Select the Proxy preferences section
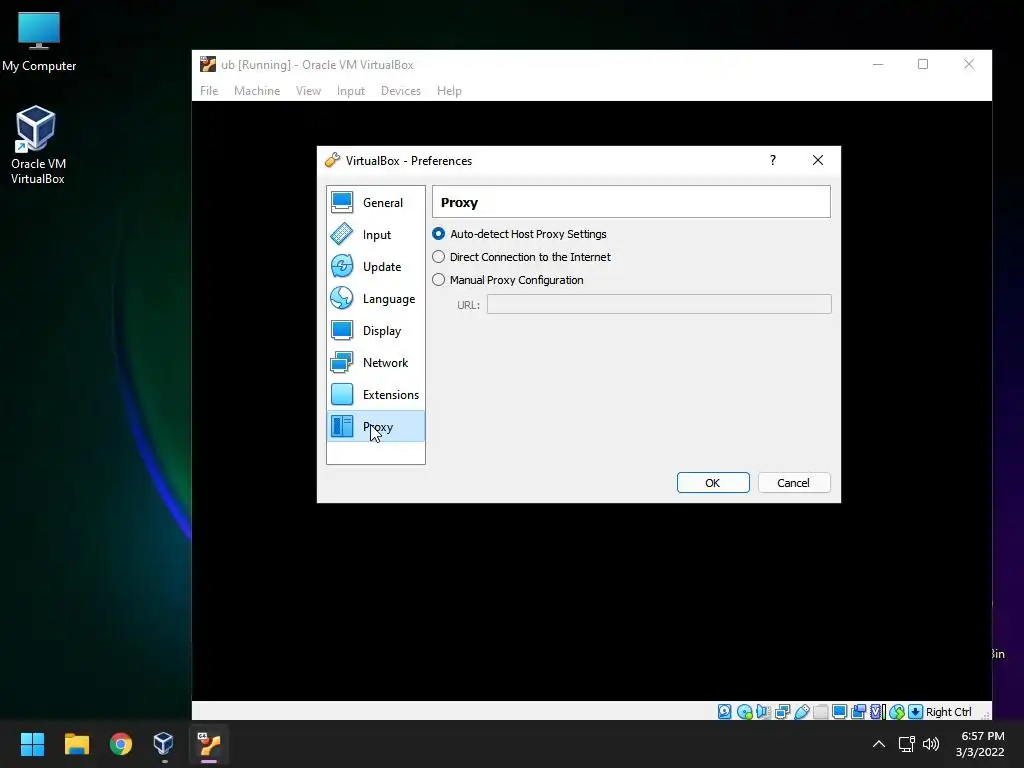The width and height of the screenshot is (1024, 768). pyautogui.click(x=376, y=426)
